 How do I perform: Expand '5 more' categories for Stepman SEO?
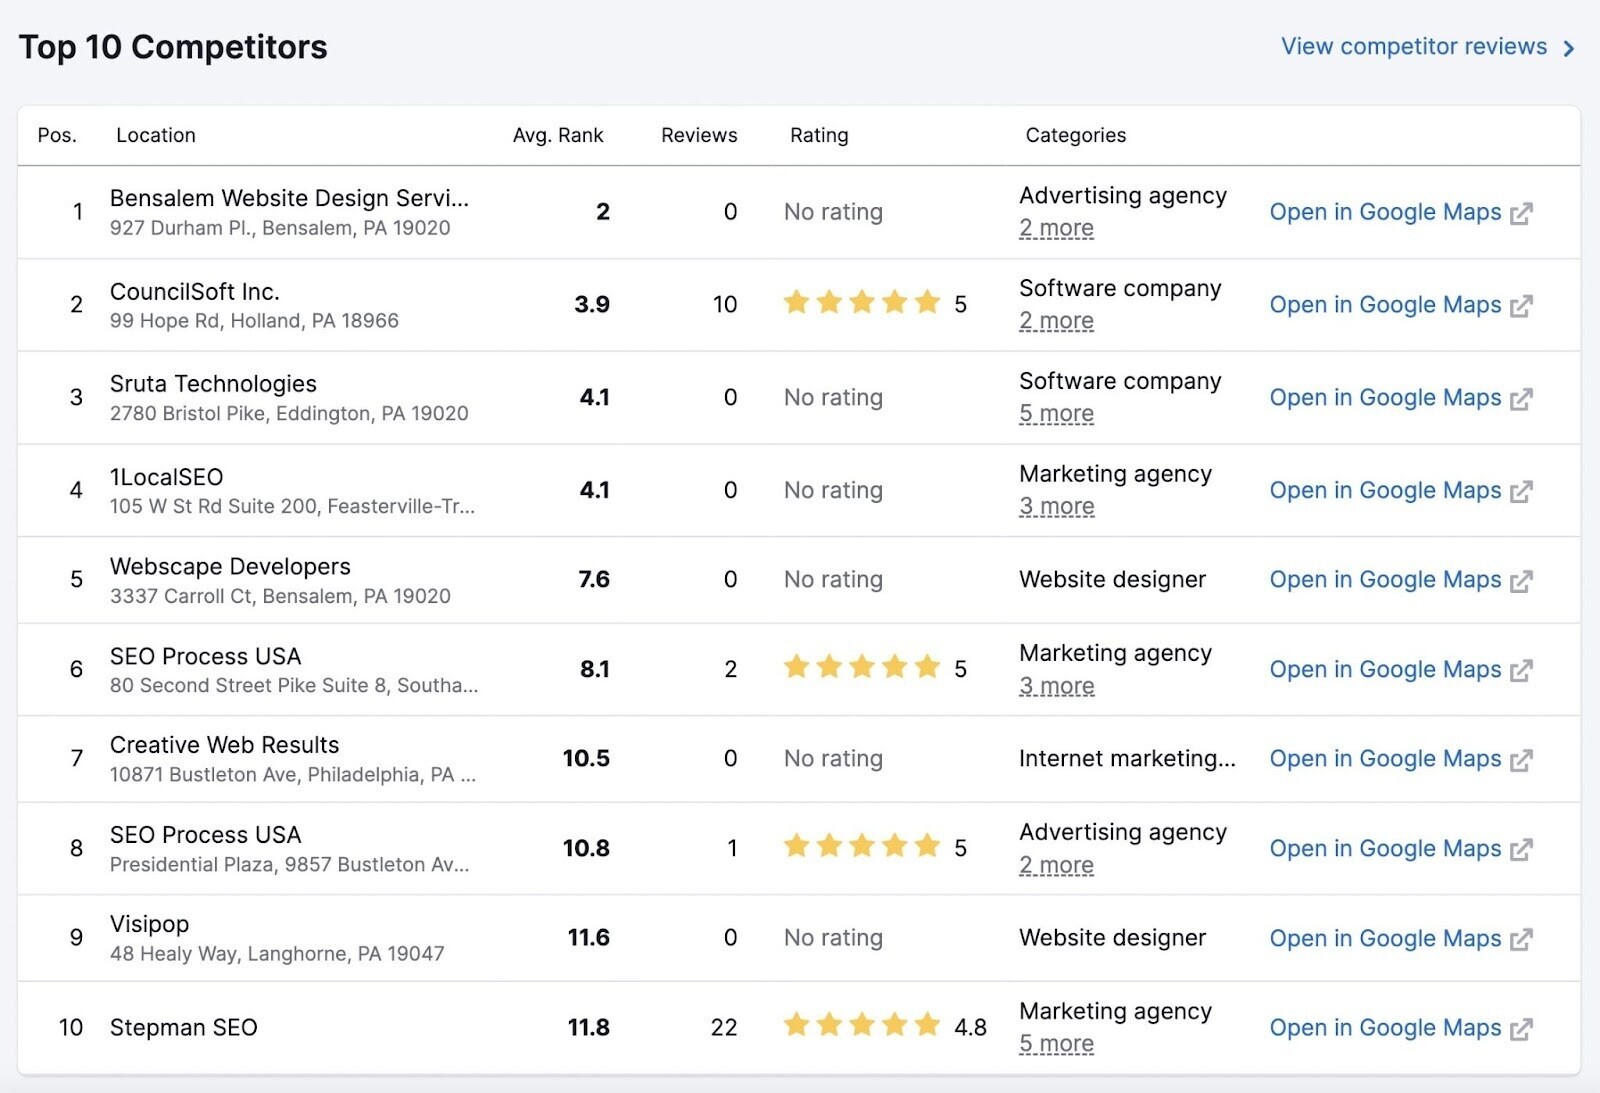1056,1044
